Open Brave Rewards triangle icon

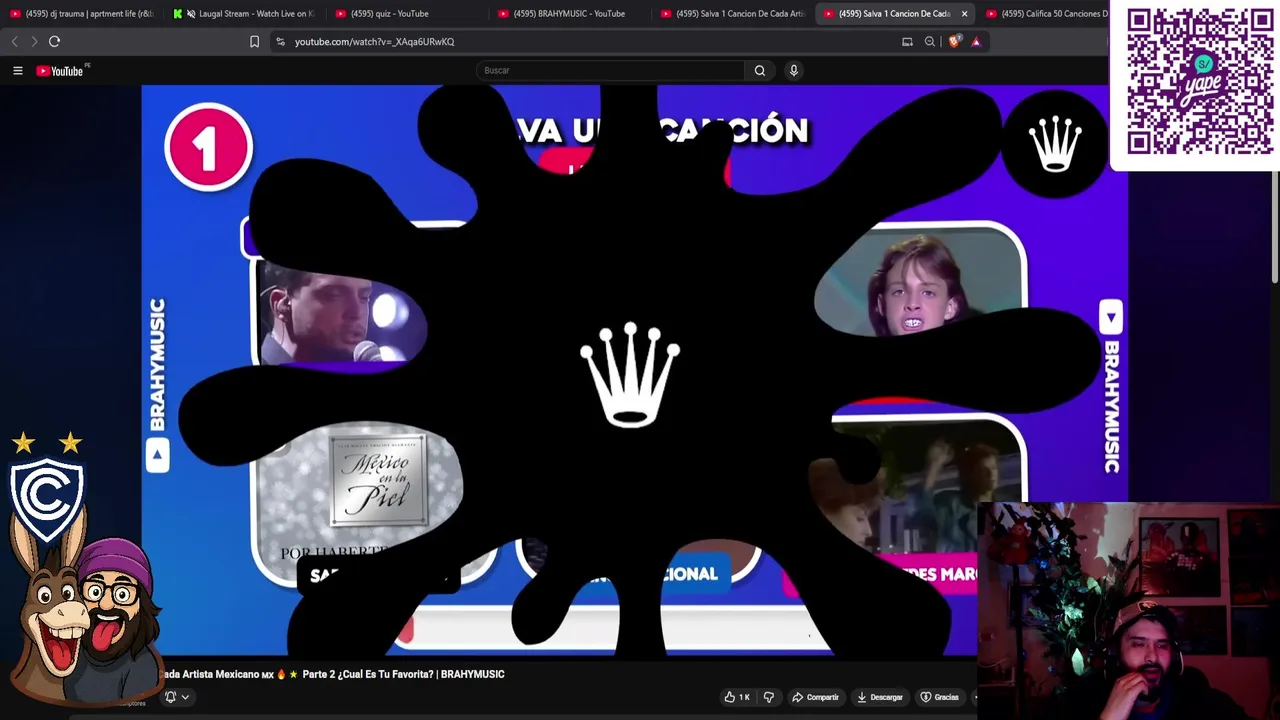(976, 41)
